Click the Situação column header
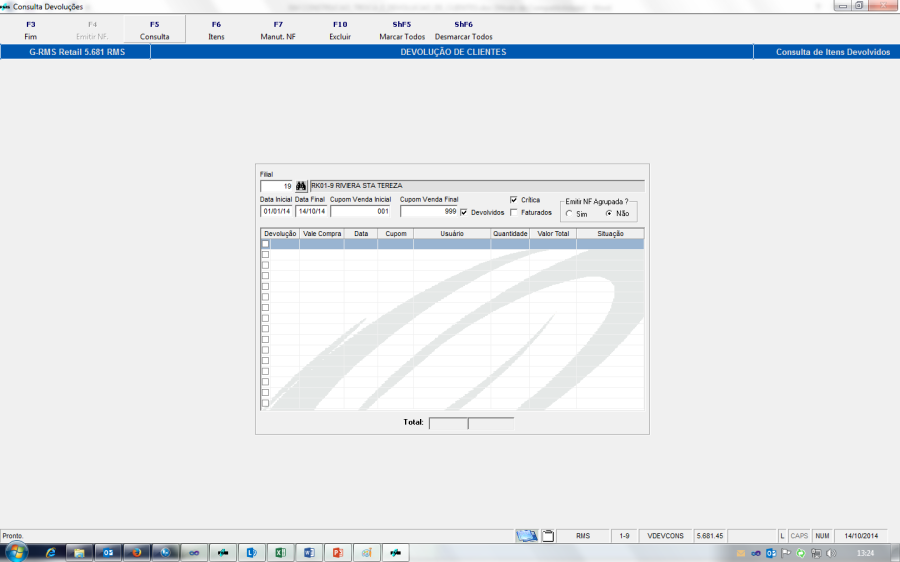This screenshot has width=900, height=562. click(x=610, y=234)
